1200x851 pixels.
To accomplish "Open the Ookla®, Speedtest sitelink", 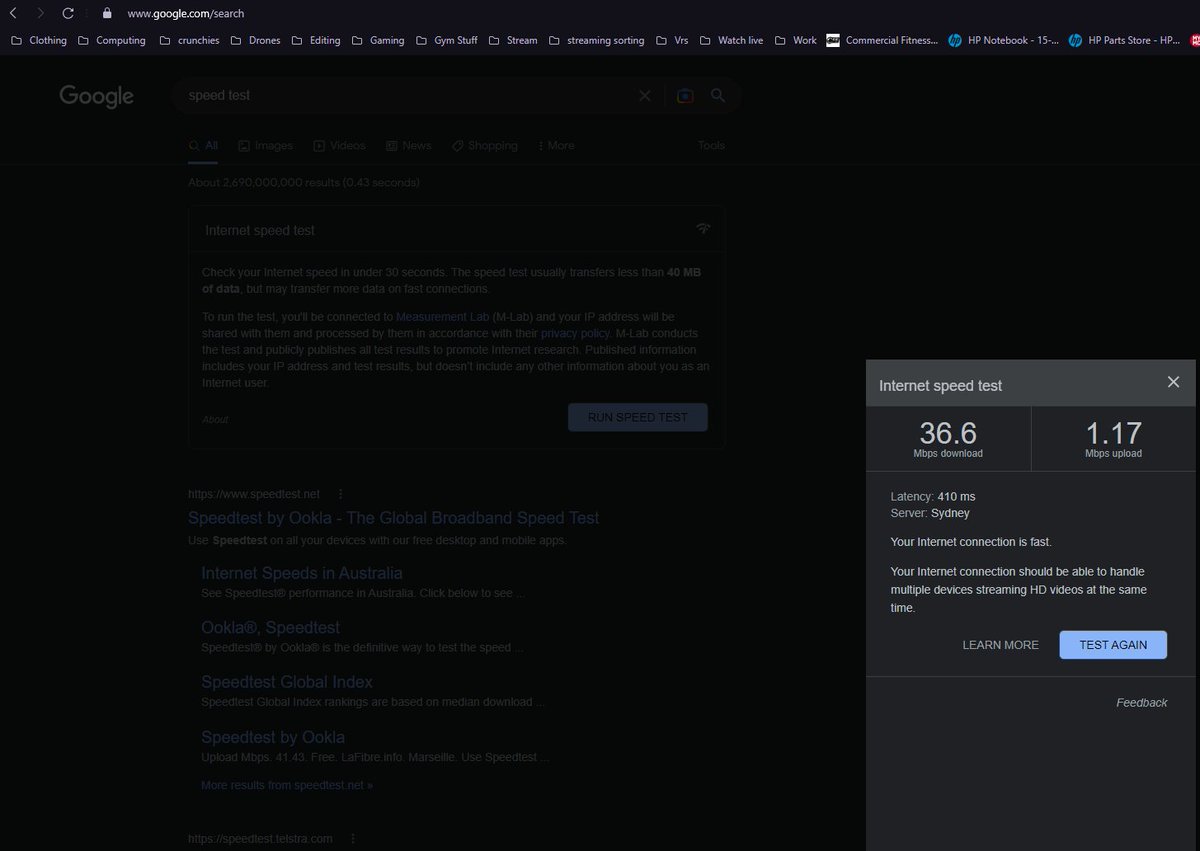I will click(x=270, y=628).
